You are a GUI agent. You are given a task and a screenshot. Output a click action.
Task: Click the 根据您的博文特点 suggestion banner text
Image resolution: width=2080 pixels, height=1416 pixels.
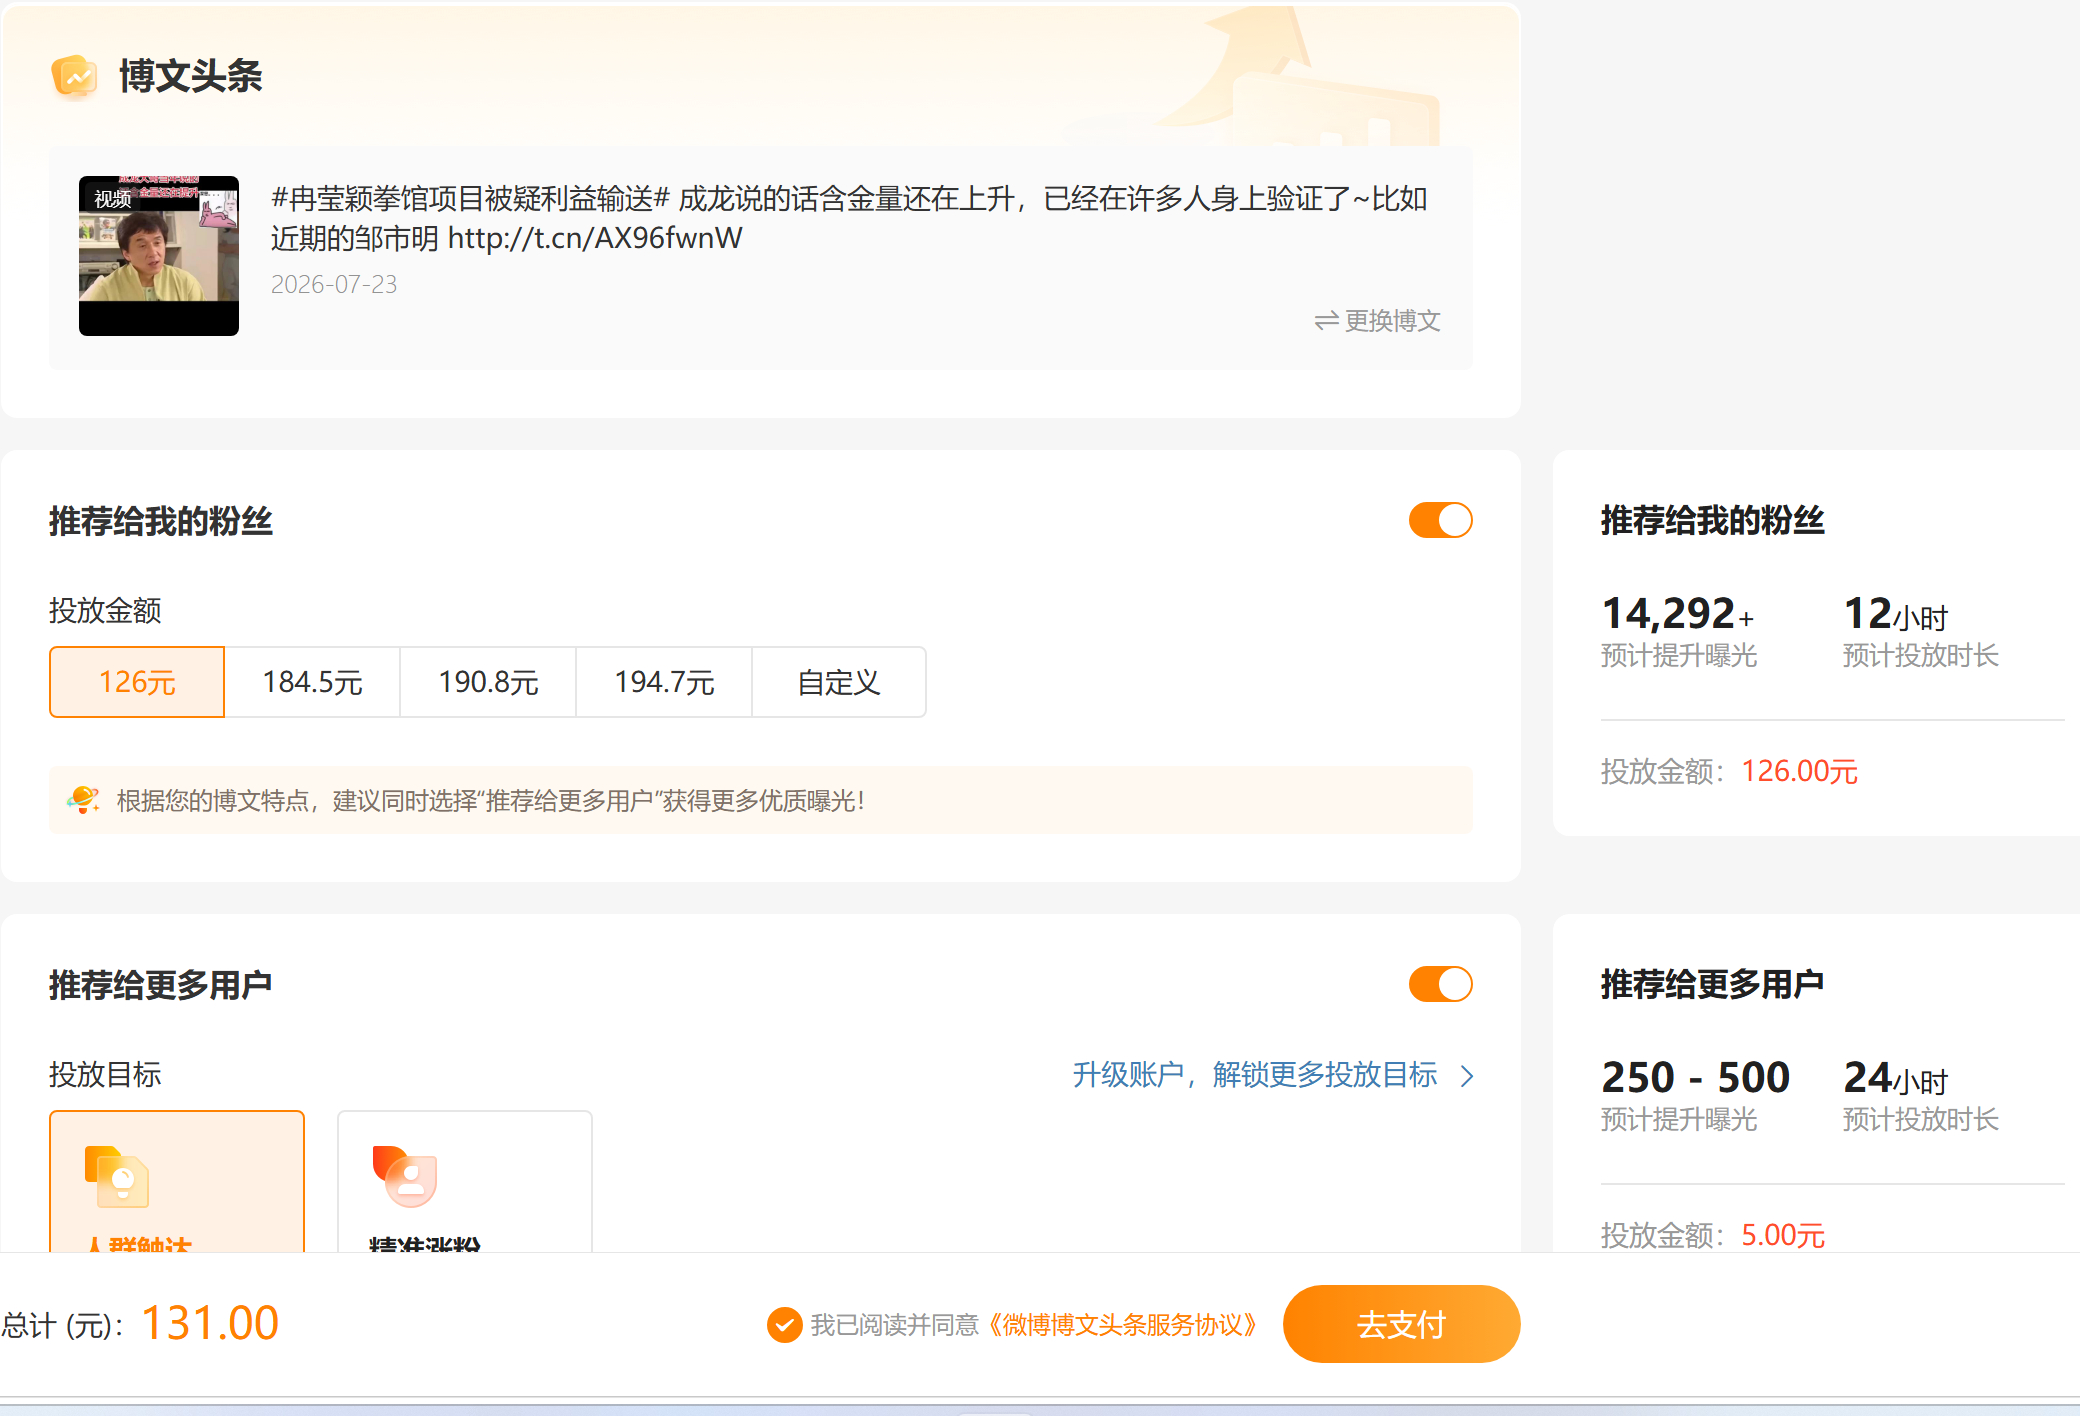490,801
